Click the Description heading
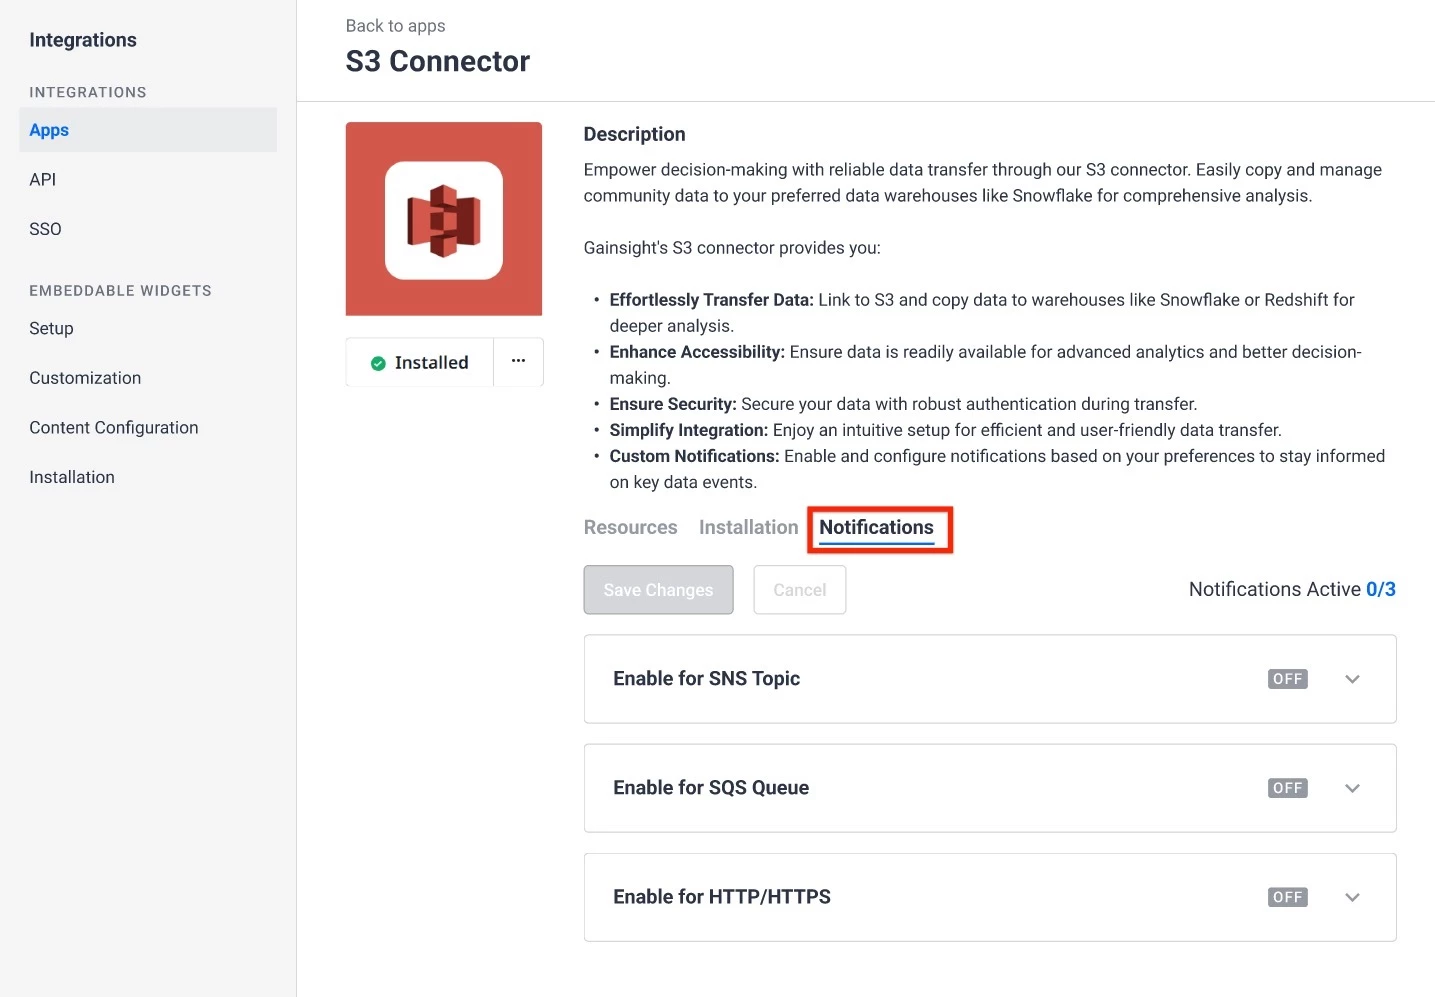The height and width of the screenshot is (997, 1435). (634, 134)
